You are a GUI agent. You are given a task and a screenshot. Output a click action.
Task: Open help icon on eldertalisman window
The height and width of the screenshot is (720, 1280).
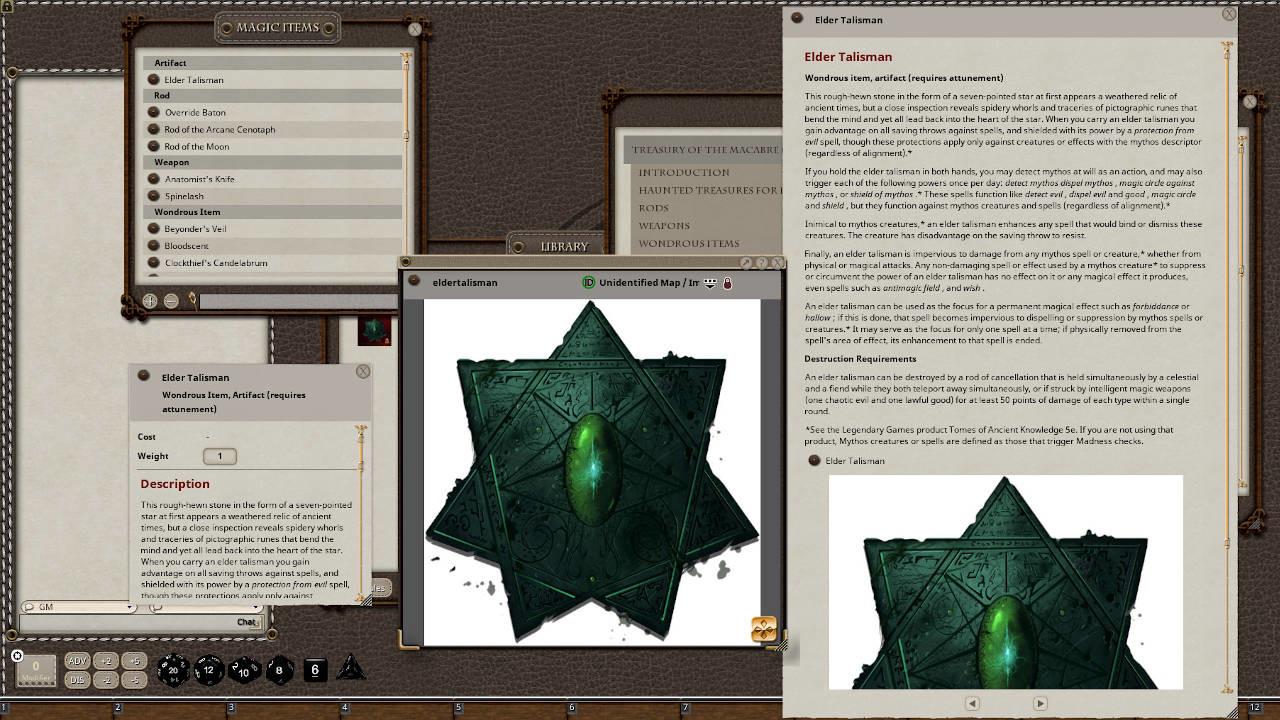[762, 263]
